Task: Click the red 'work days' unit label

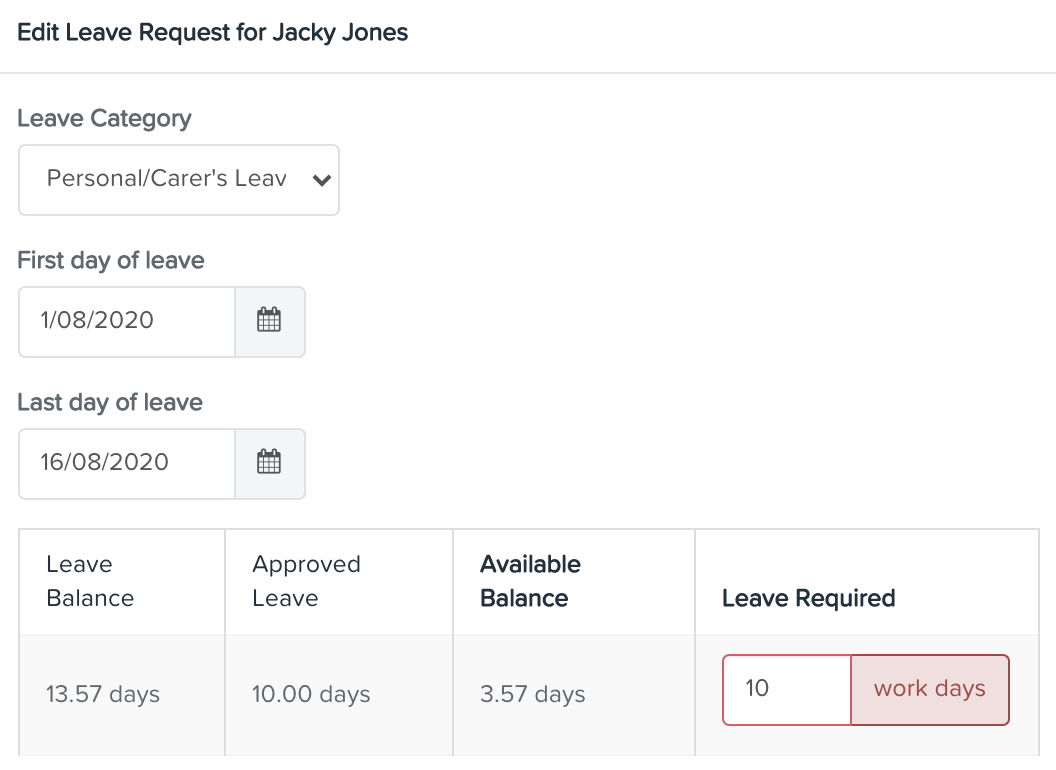Action: pos(929,689)
